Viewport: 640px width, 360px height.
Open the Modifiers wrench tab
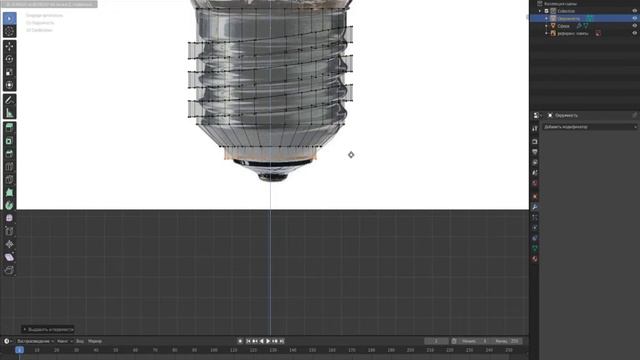pyautogui.click(x=535, y=207)
